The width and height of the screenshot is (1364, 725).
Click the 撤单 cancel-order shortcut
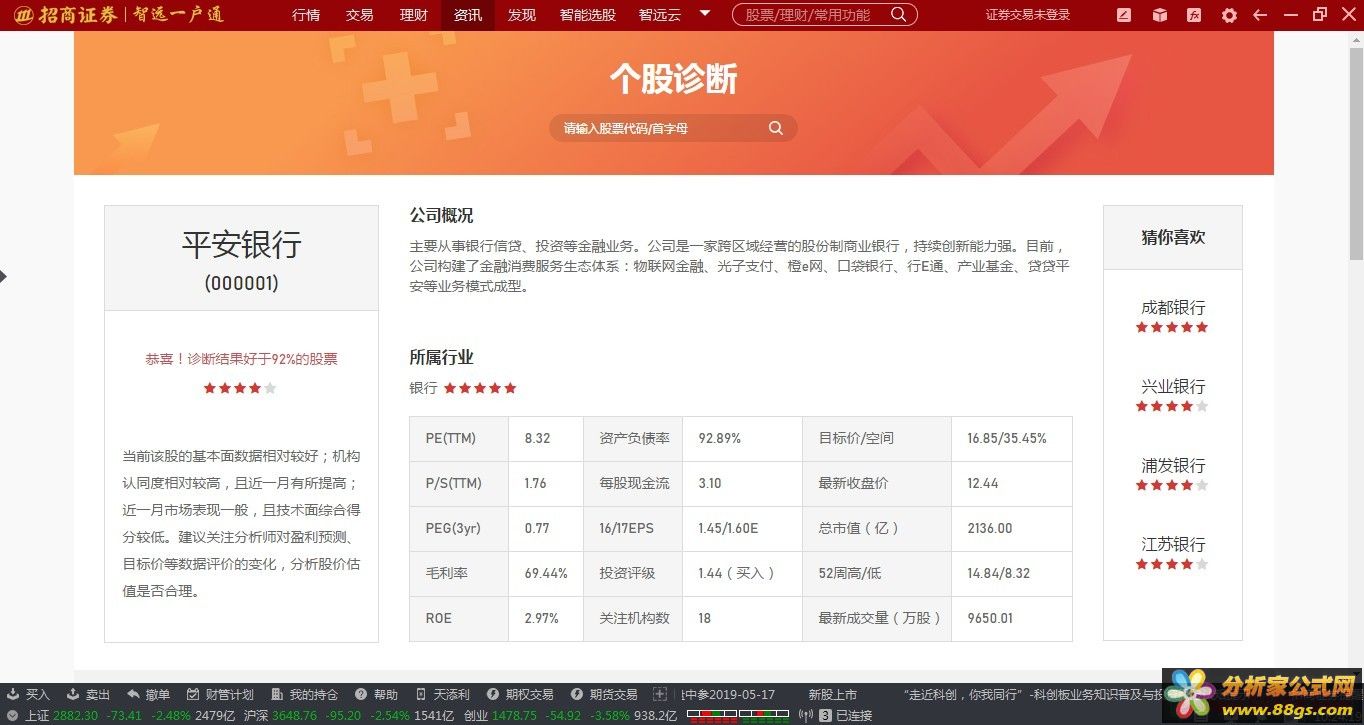coord(148,694)
